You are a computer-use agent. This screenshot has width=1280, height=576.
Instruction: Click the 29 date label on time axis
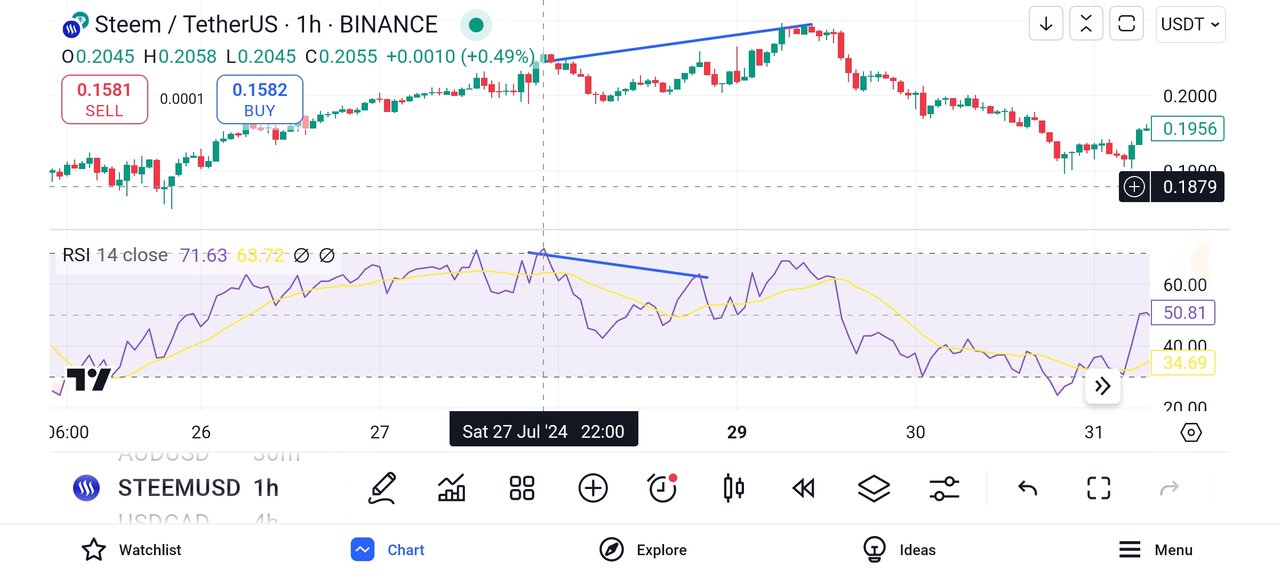737,432
